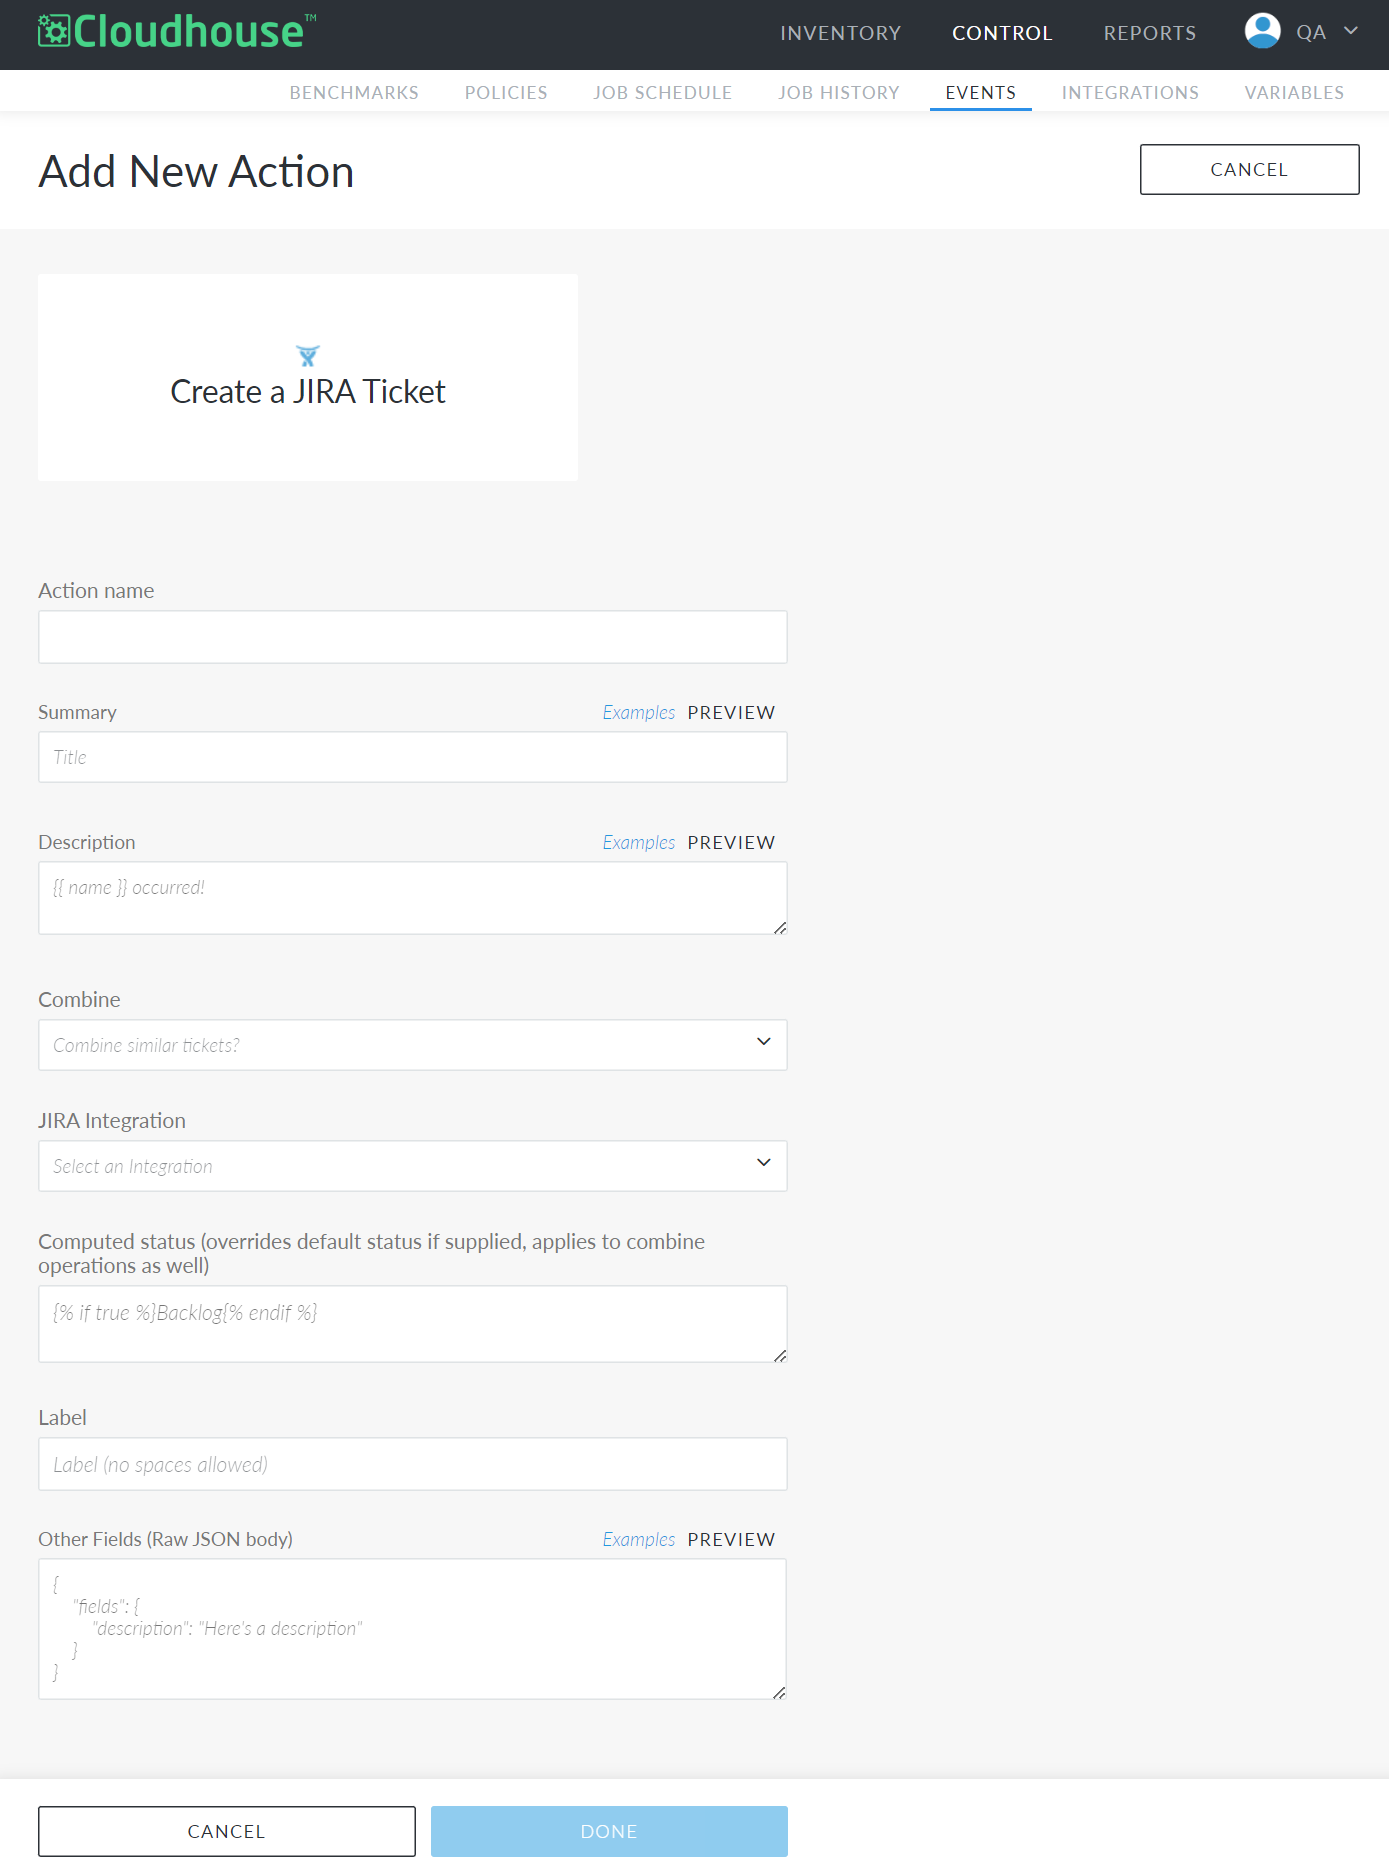1389x1872 pixels.
Task: Click the bottom Cancel button
Action: point(227,1831)
